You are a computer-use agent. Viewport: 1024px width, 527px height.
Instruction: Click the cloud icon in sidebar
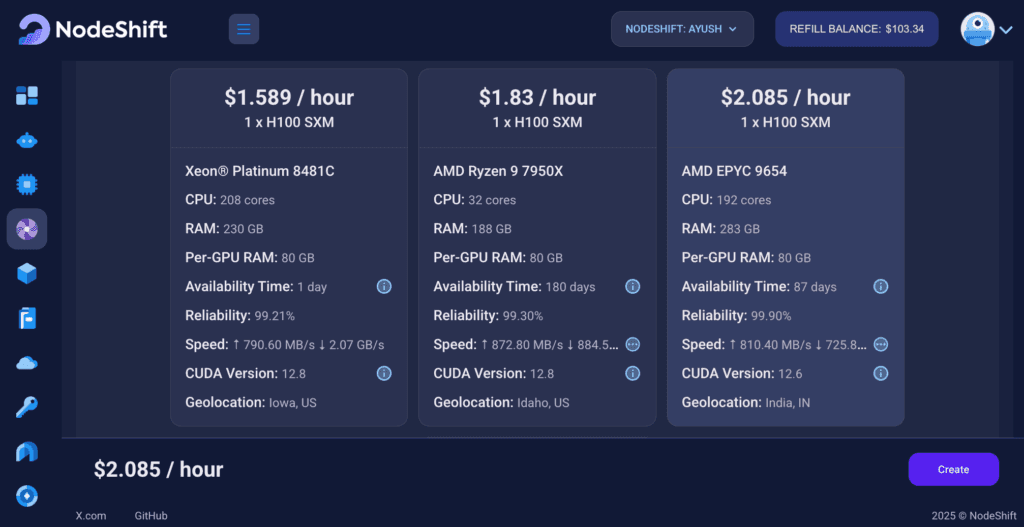tap(27, 362)
